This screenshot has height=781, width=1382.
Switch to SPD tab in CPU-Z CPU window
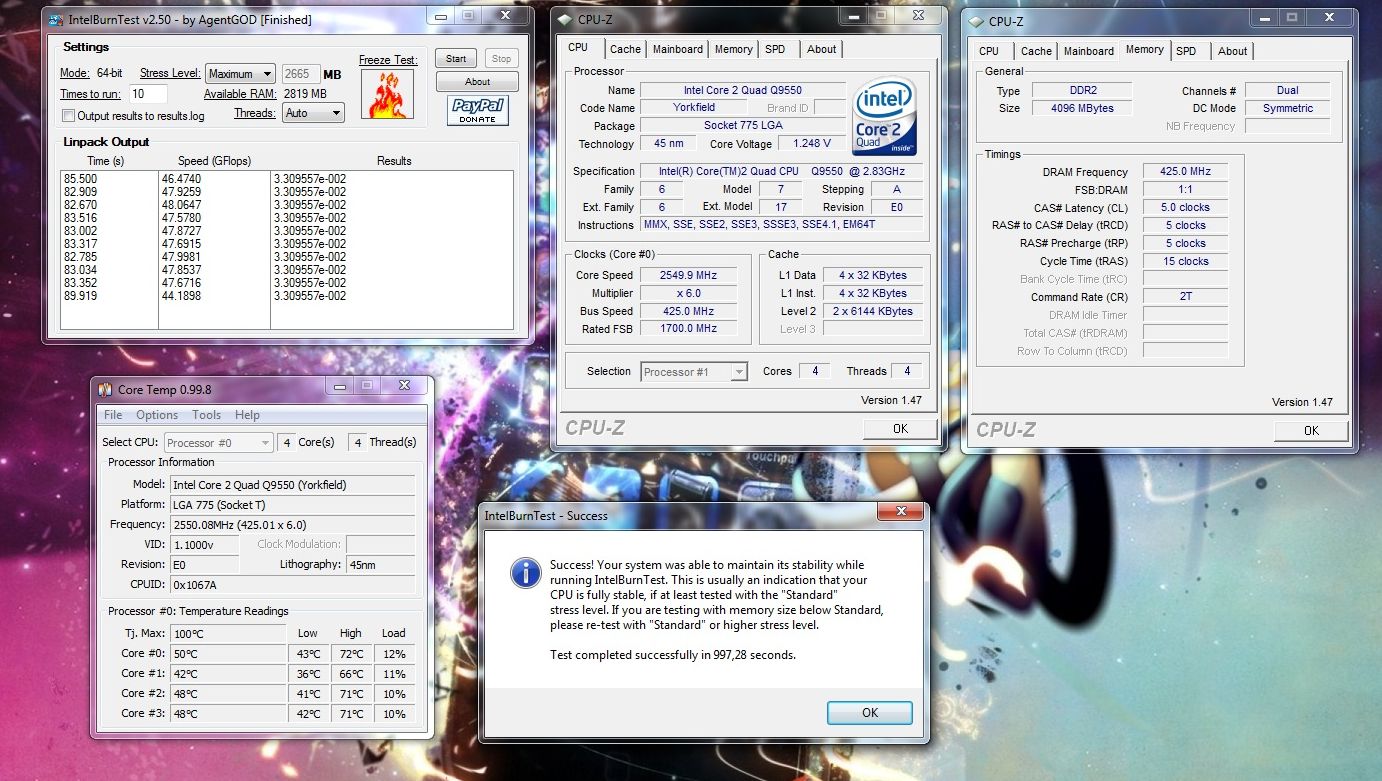click(775, 49)
